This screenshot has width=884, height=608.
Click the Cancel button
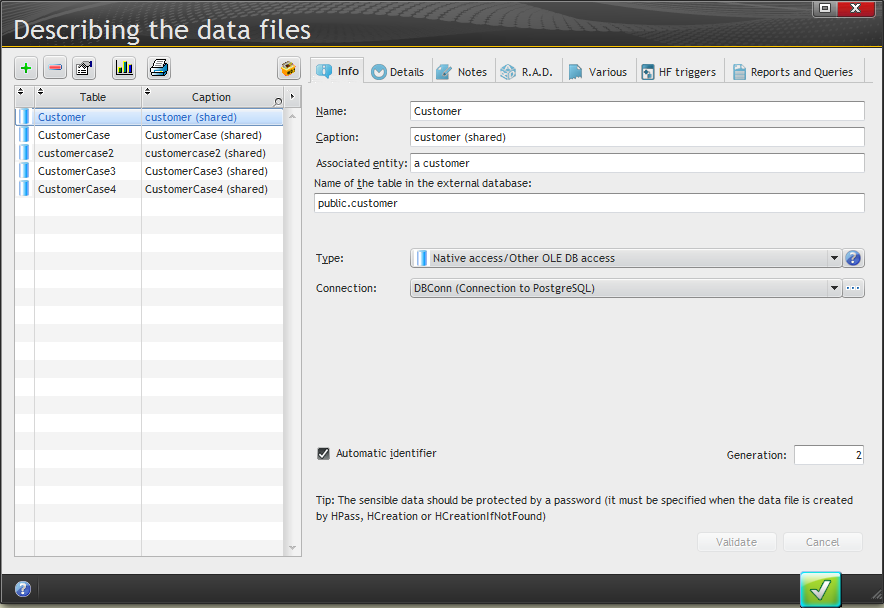pyautogui.click(x=823, y=542)
